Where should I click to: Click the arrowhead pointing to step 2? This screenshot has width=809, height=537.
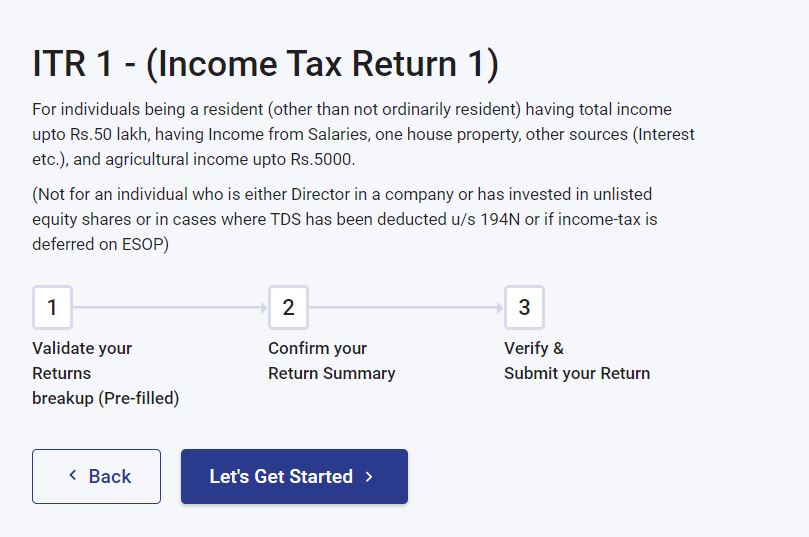coord(264,308)
